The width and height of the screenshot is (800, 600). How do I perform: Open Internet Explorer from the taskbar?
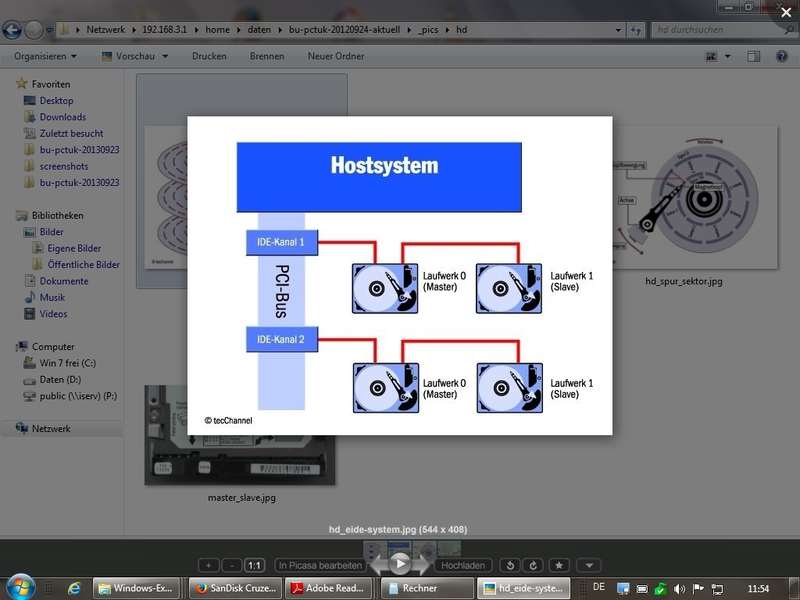point(75,588)
